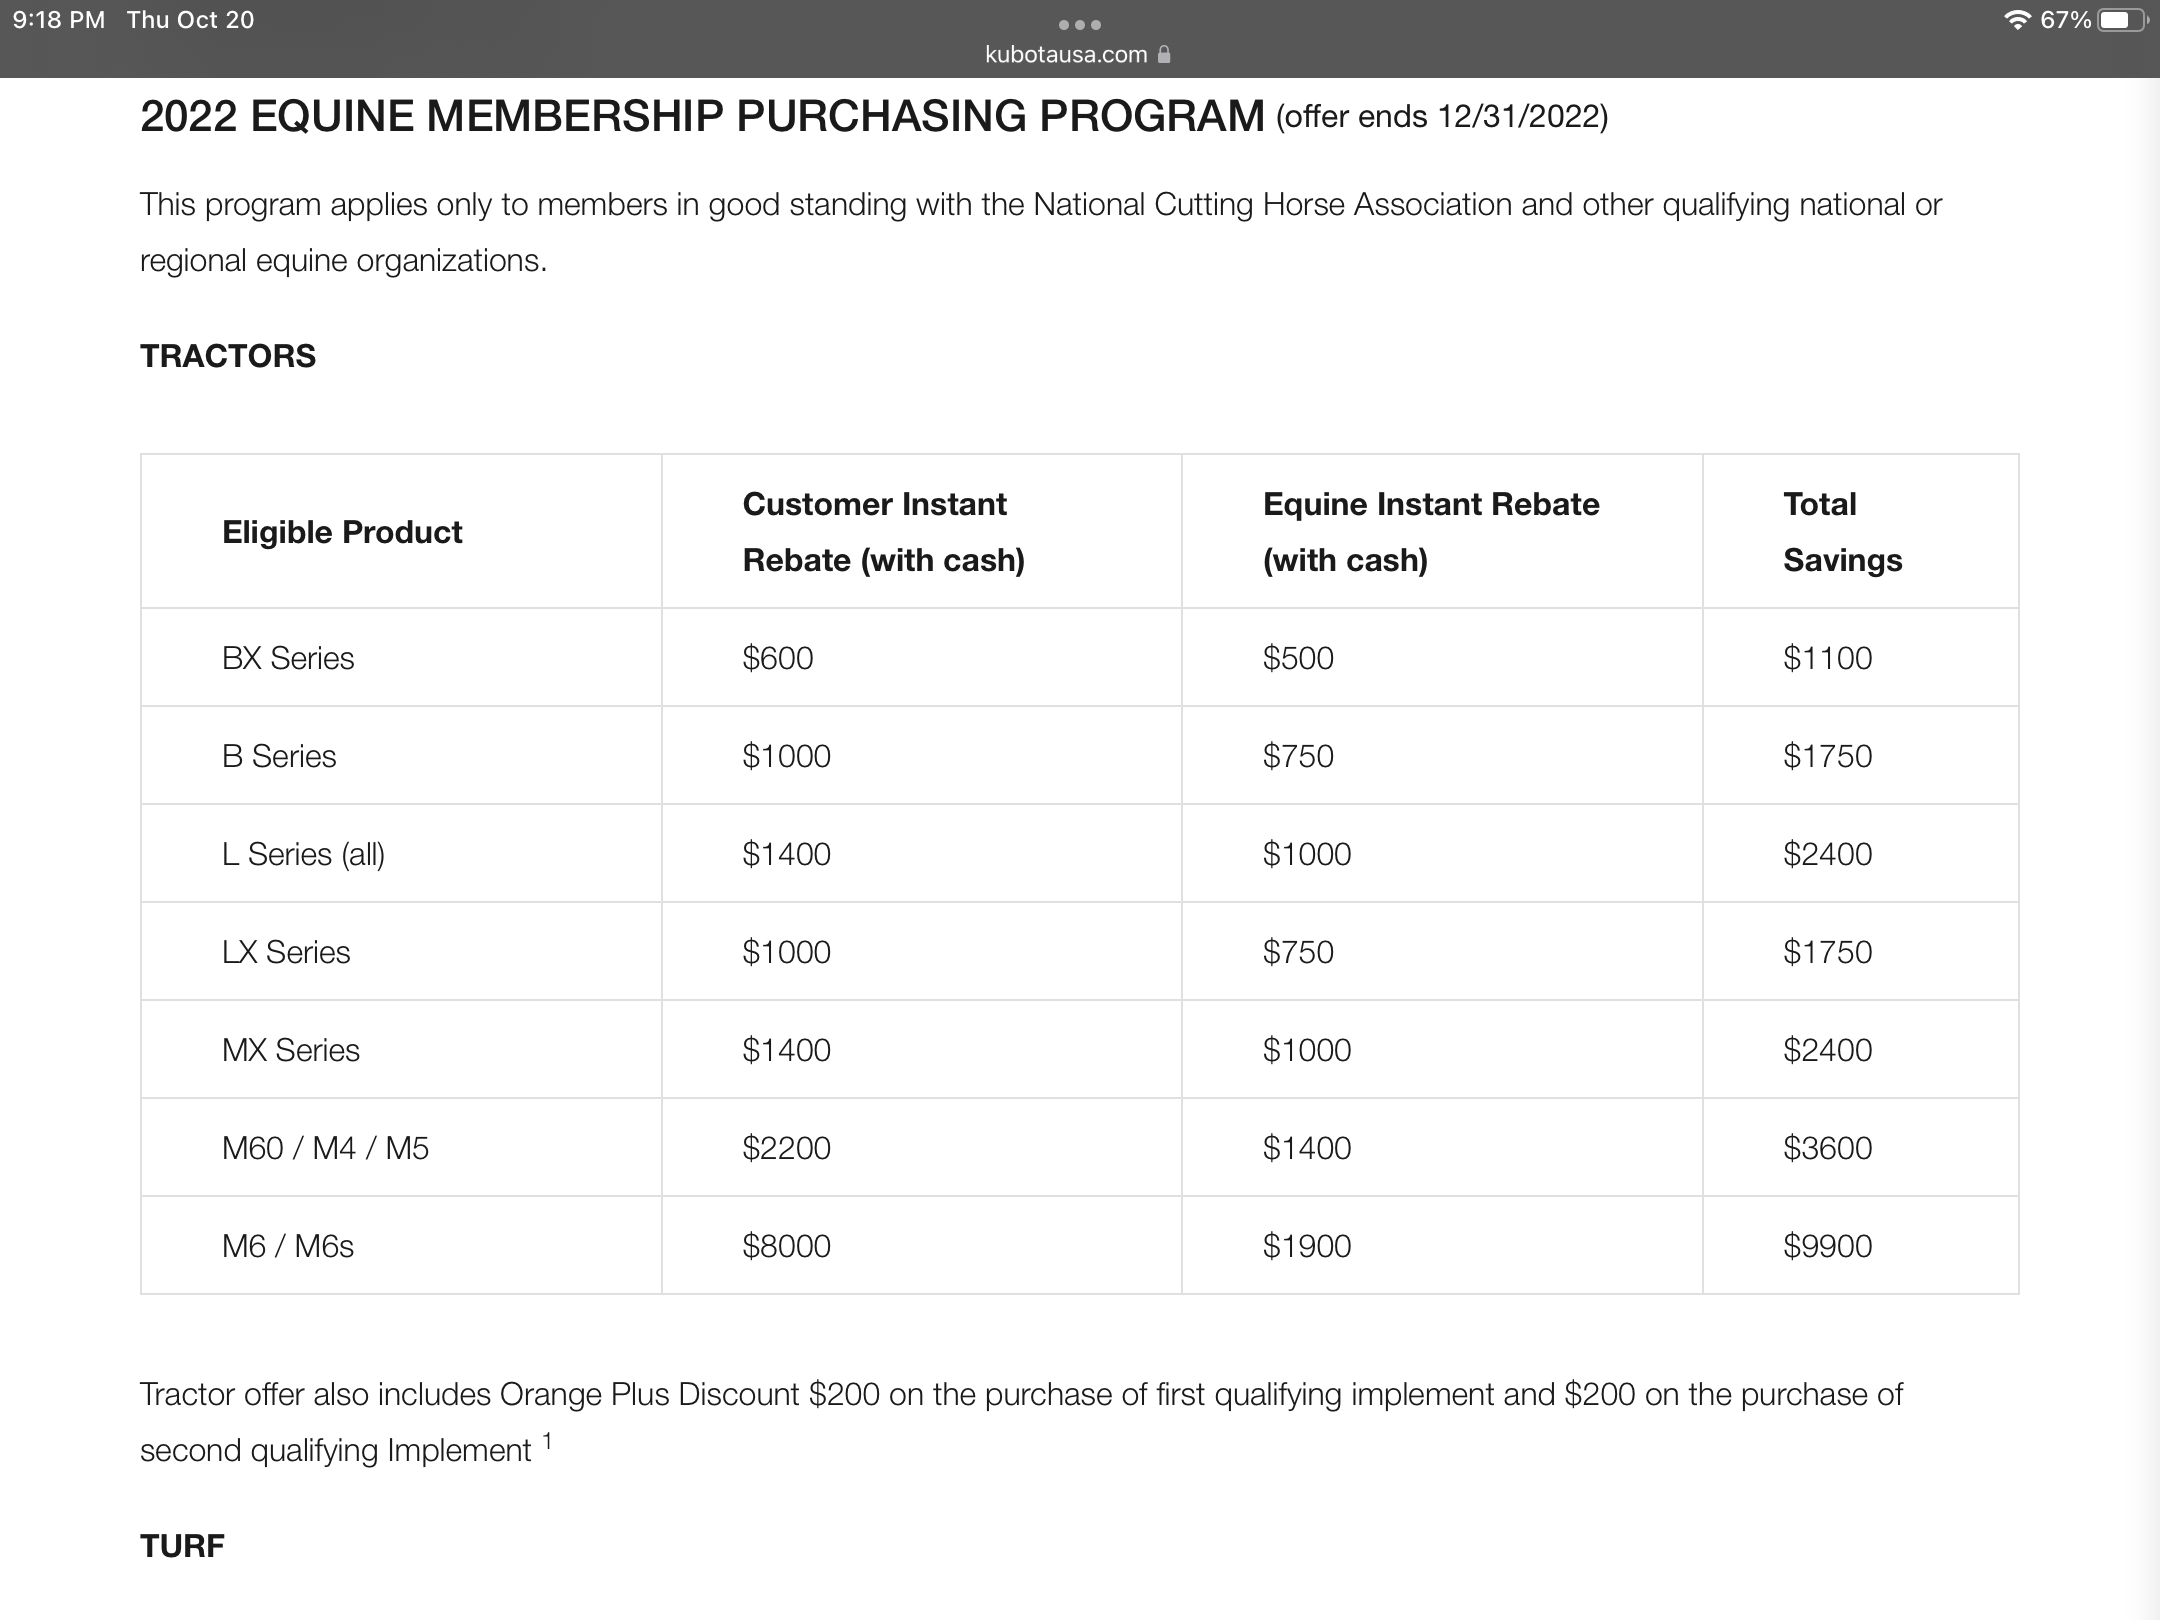Screen dimensions: 2160x1620
Task: Select the L Series (all) row label
Action: click(303, 854)
